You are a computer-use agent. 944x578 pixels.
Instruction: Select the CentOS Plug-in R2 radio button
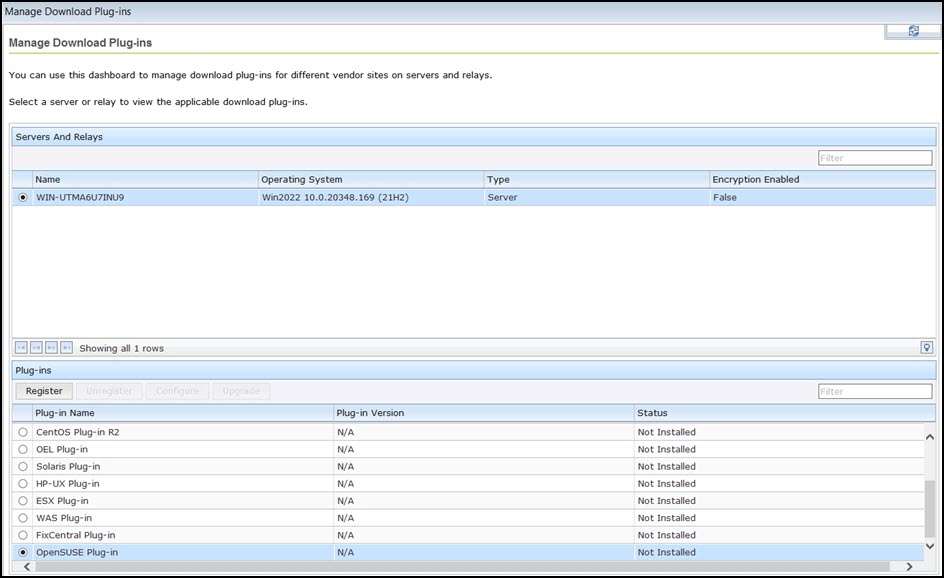click(23, 433)
